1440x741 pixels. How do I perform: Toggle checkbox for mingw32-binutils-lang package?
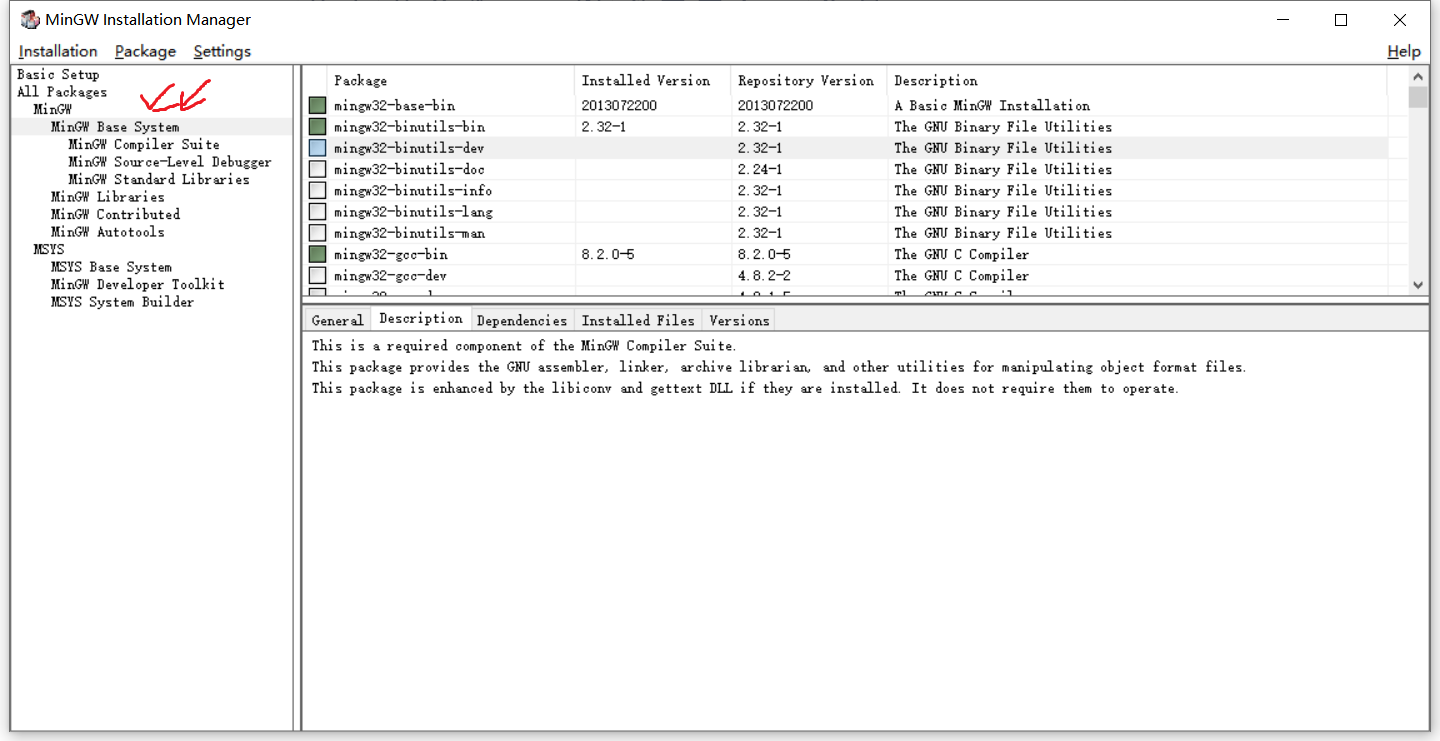coord(317,211)
